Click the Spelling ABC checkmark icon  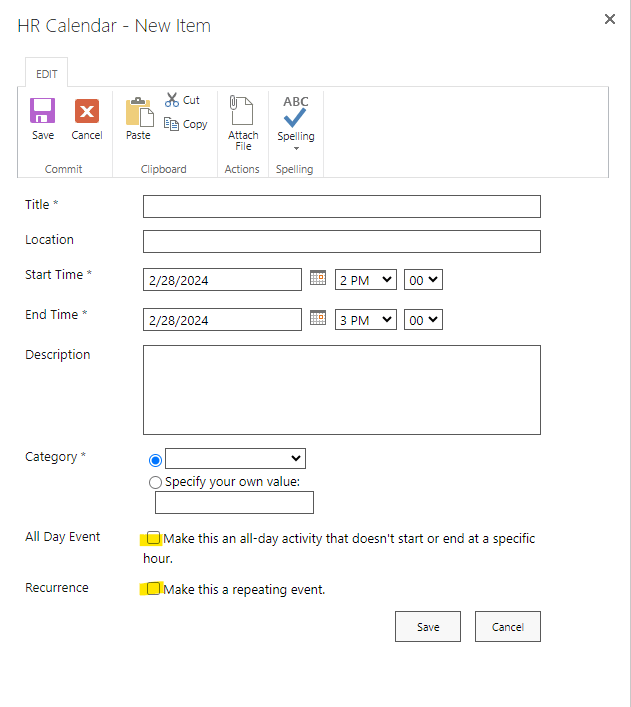pyautogui.click(x=295, y=111)
